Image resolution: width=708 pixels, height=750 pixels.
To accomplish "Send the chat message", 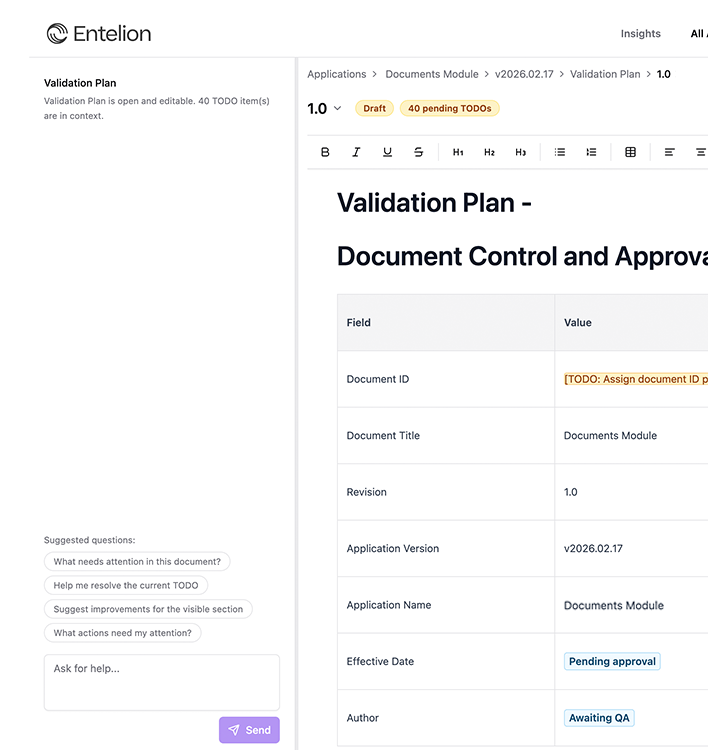I will (249, 730).
